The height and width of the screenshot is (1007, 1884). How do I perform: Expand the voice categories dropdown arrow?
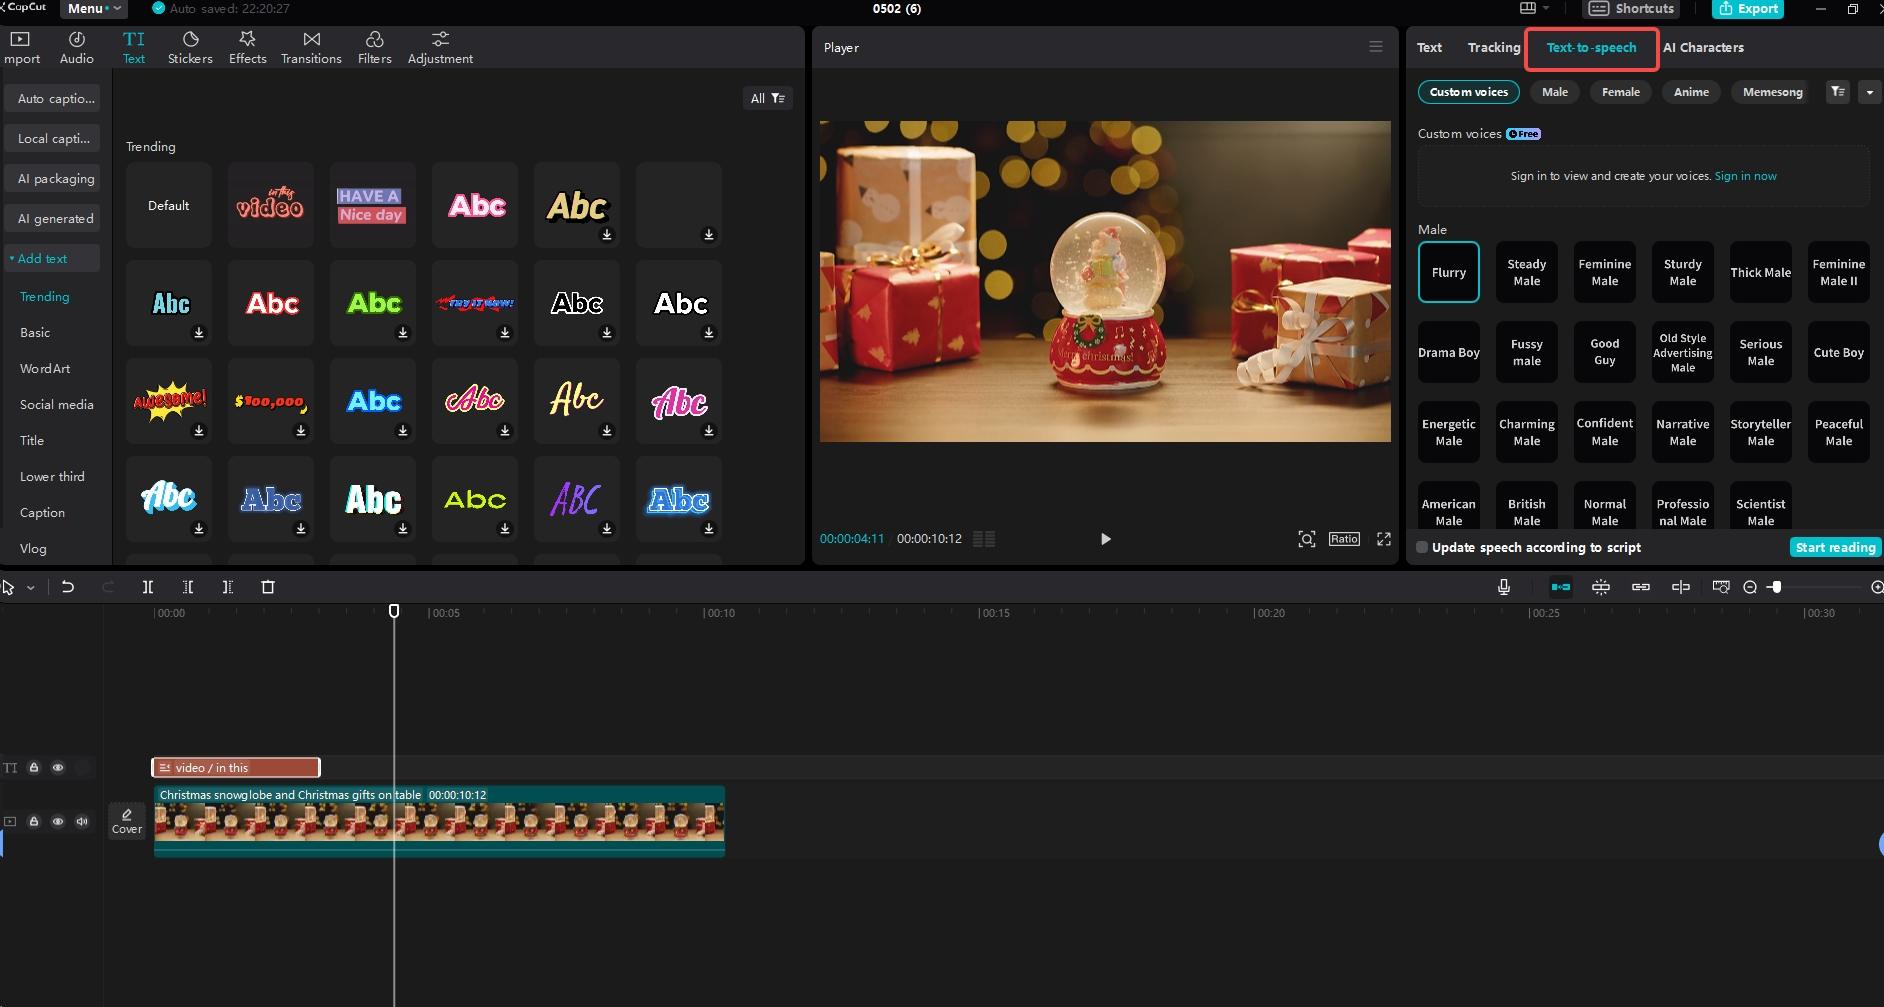[x=1870, y=92]
